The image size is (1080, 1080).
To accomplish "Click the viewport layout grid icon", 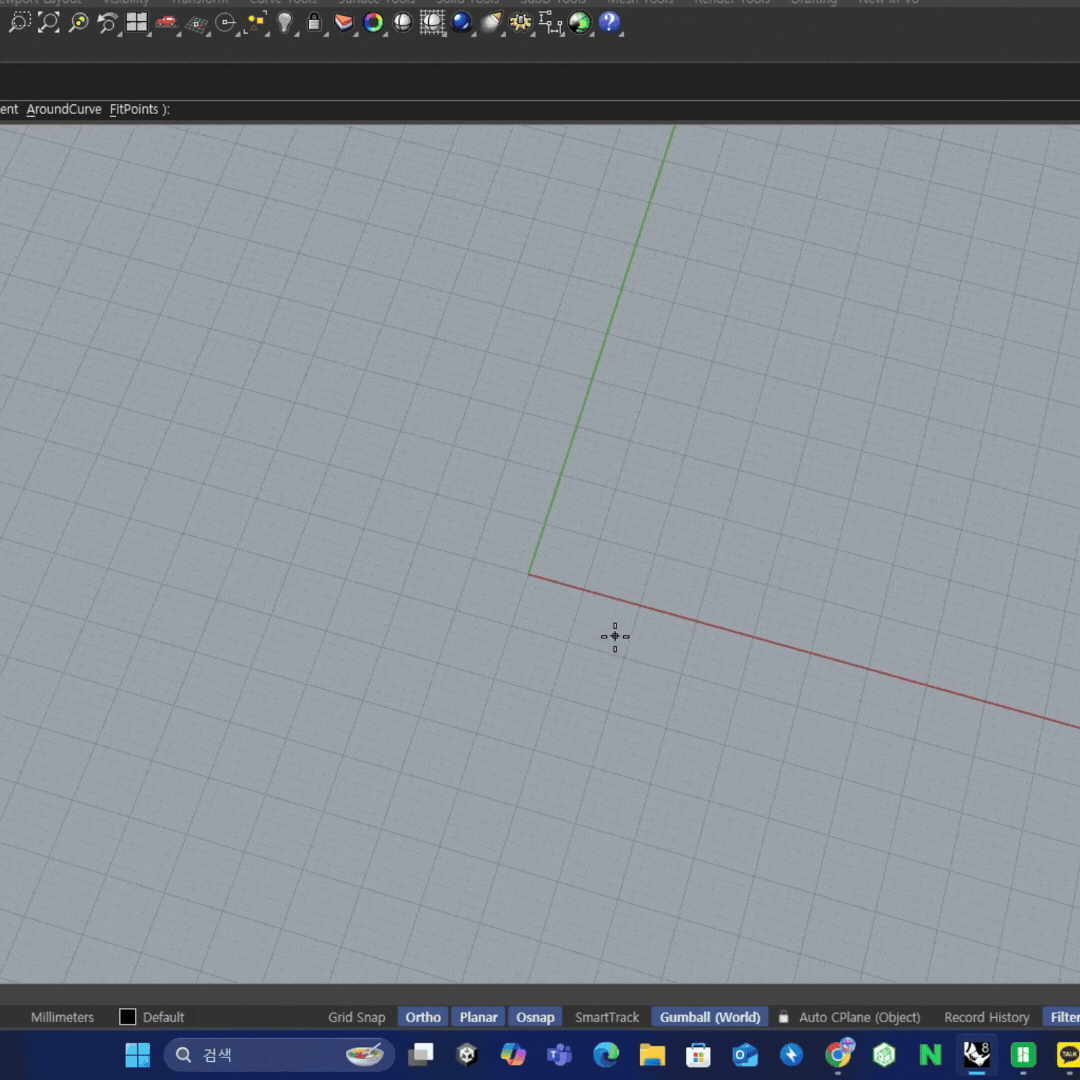I will [x=136, y=23].
